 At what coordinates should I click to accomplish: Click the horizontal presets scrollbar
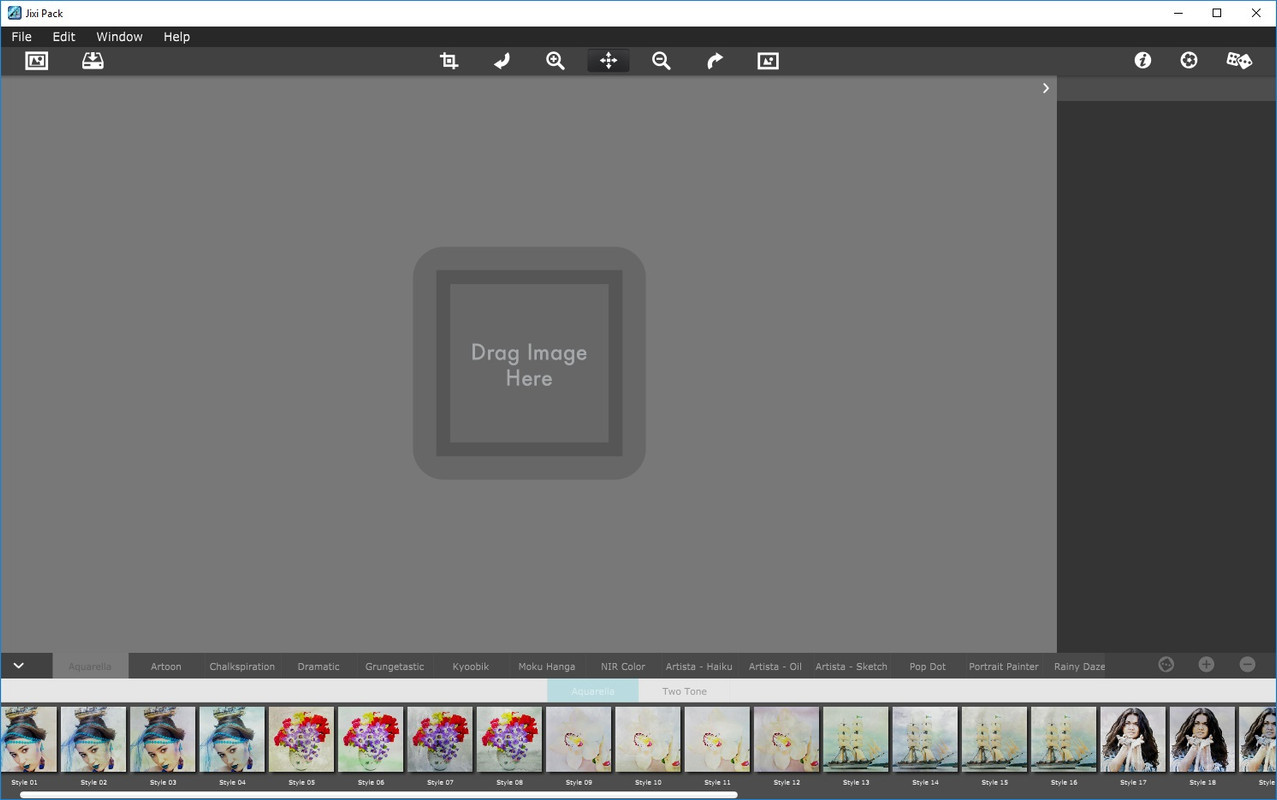(379, 795)
